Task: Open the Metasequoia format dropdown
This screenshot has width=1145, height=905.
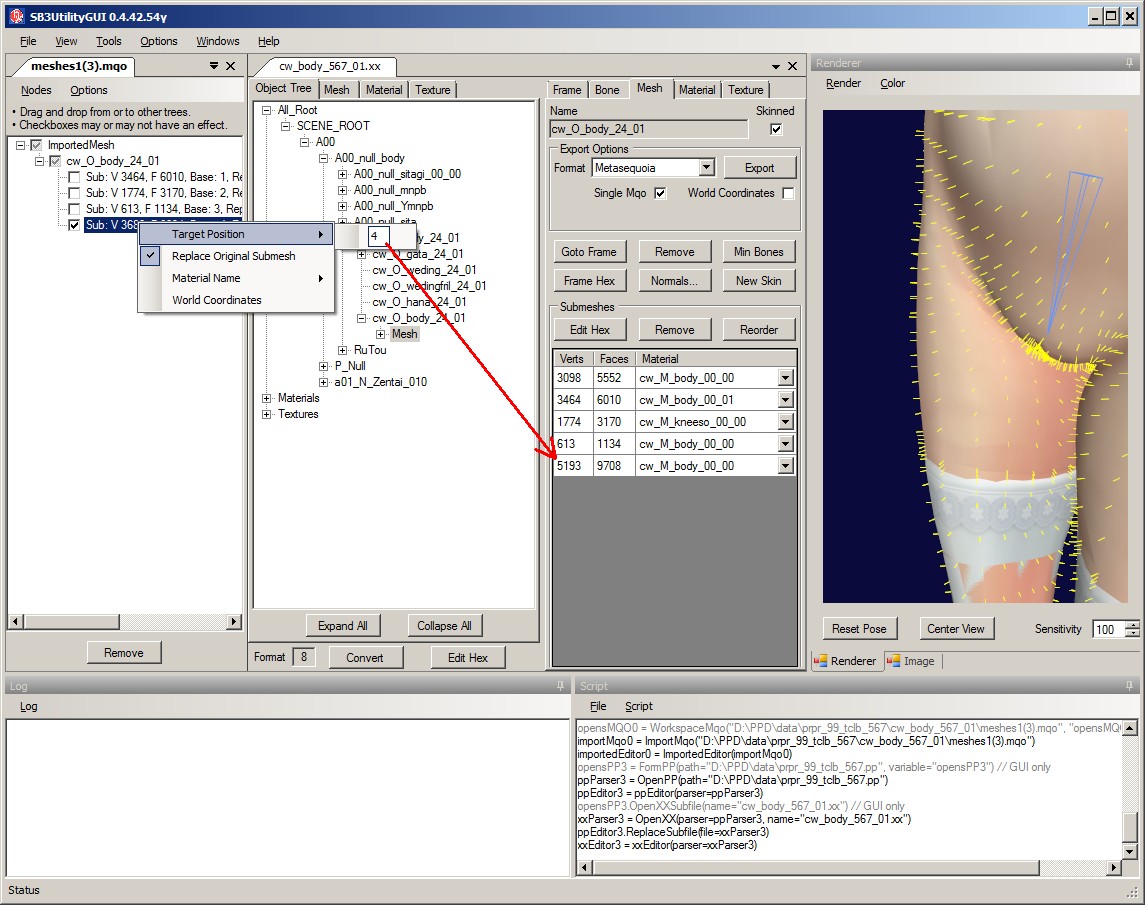Action: click(x=706, y=168)
